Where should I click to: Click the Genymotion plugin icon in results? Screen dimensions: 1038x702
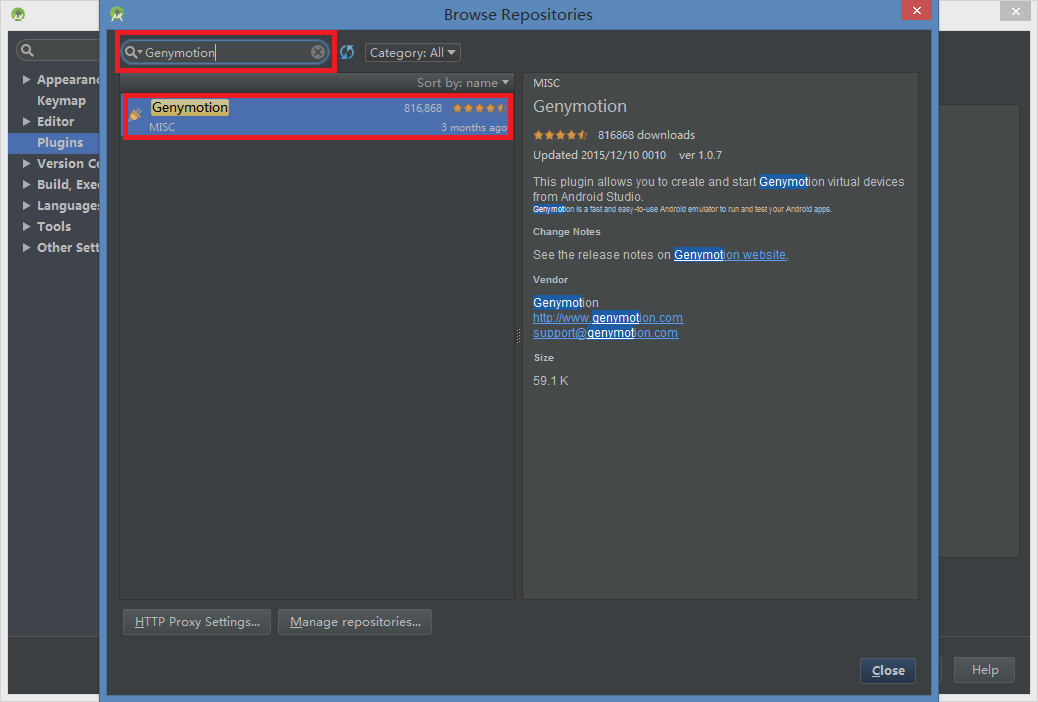136,115
